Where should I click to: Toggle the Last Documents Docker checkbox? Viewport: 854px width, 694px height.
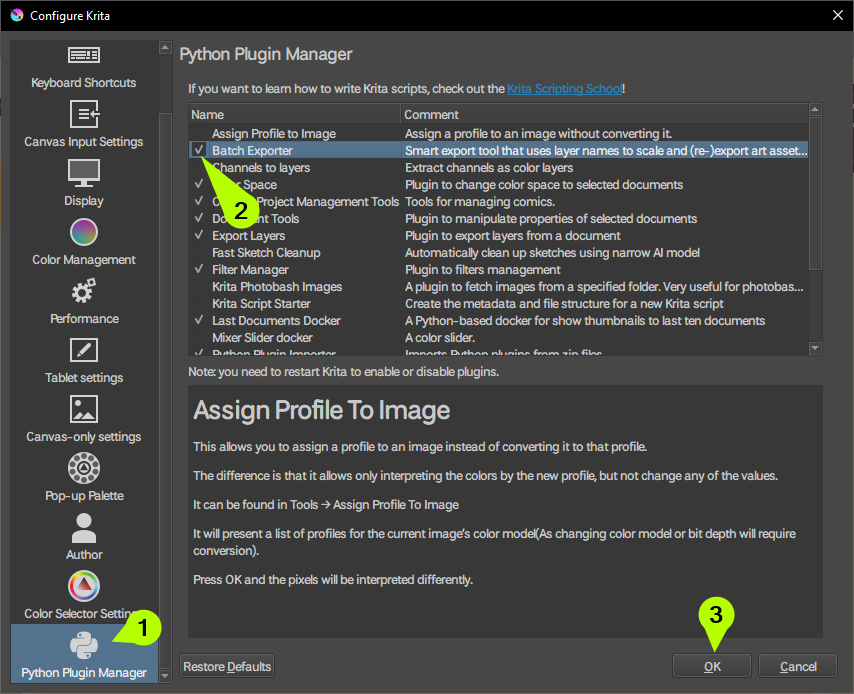(x=199, y=320)
